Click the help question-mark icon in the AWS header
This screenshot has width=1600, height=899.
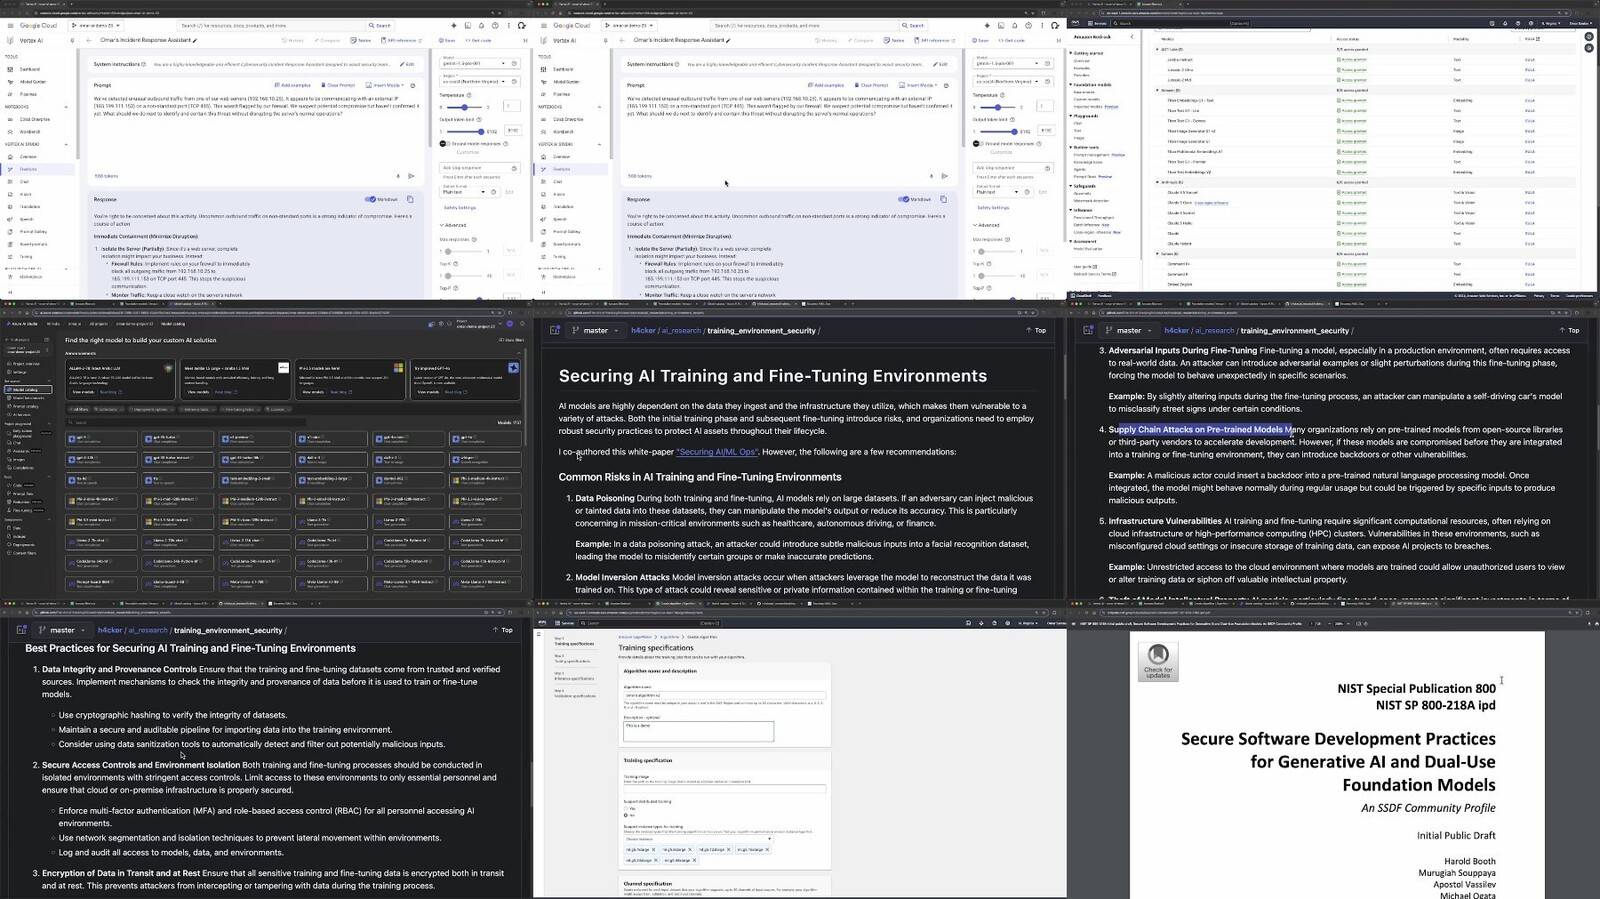994,623
